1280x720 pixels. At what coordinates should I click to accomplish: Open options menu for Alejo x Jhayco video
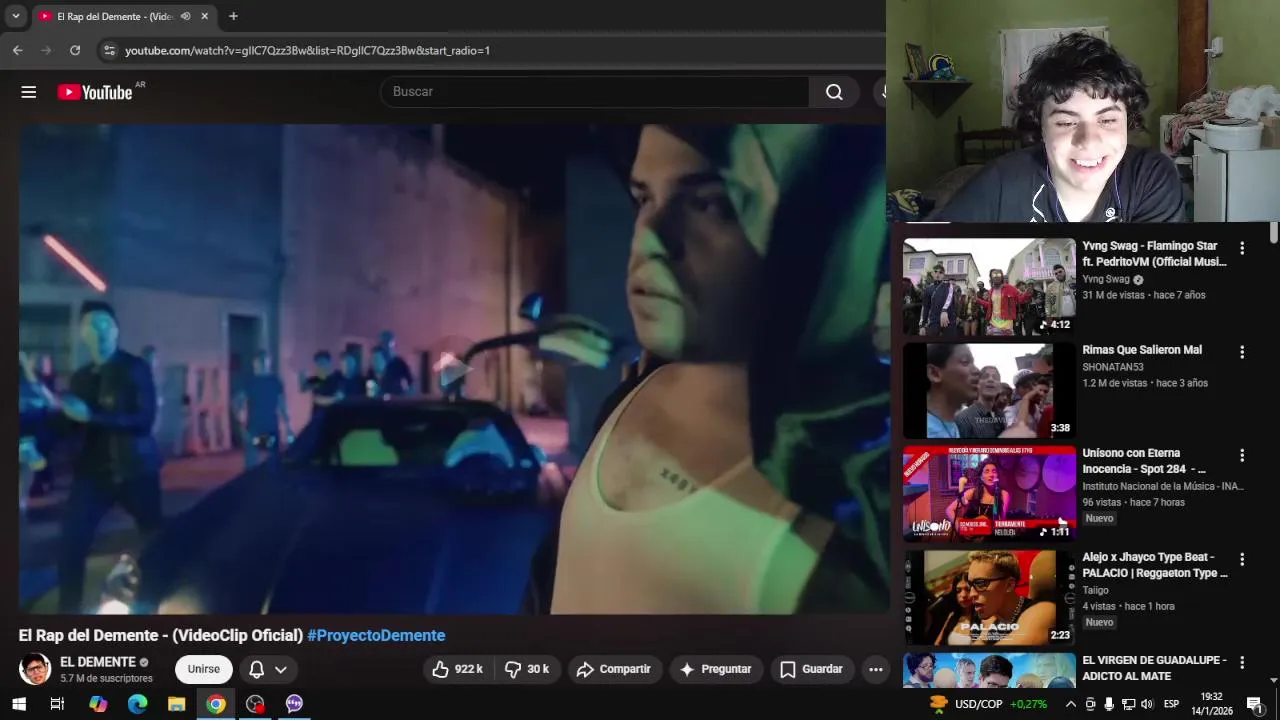(x=1242, y=559)
